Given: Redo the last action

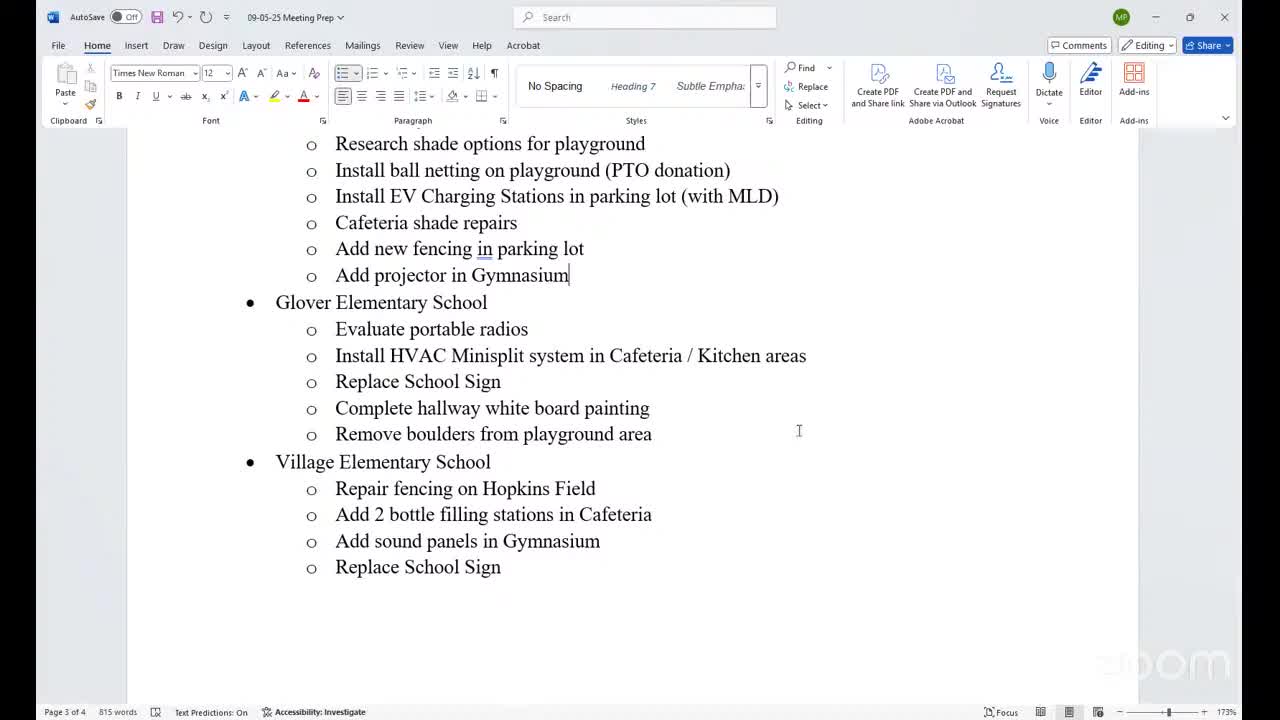Looking at the screenshot, I should [x=206, y=17].
